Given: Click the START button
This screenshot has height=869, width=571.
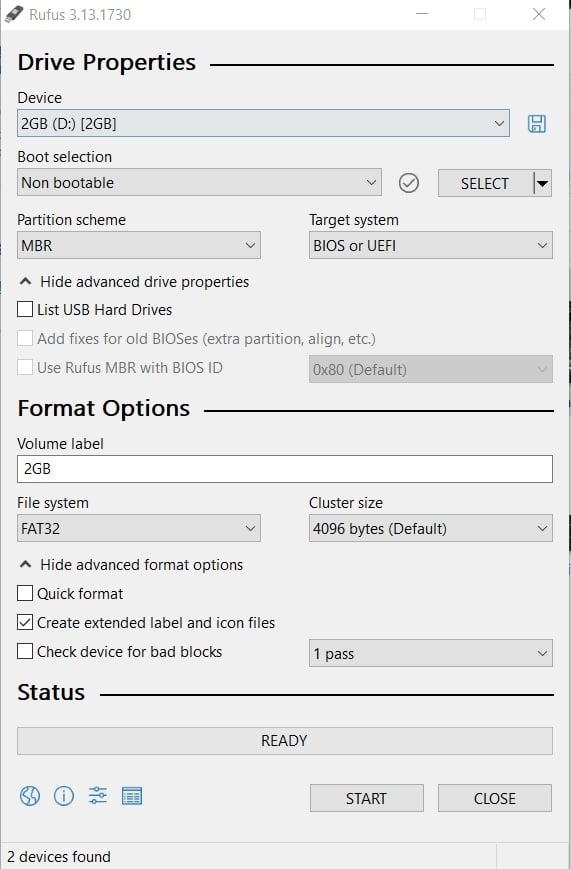Looking at the screenshot, I should click(366, 798).
